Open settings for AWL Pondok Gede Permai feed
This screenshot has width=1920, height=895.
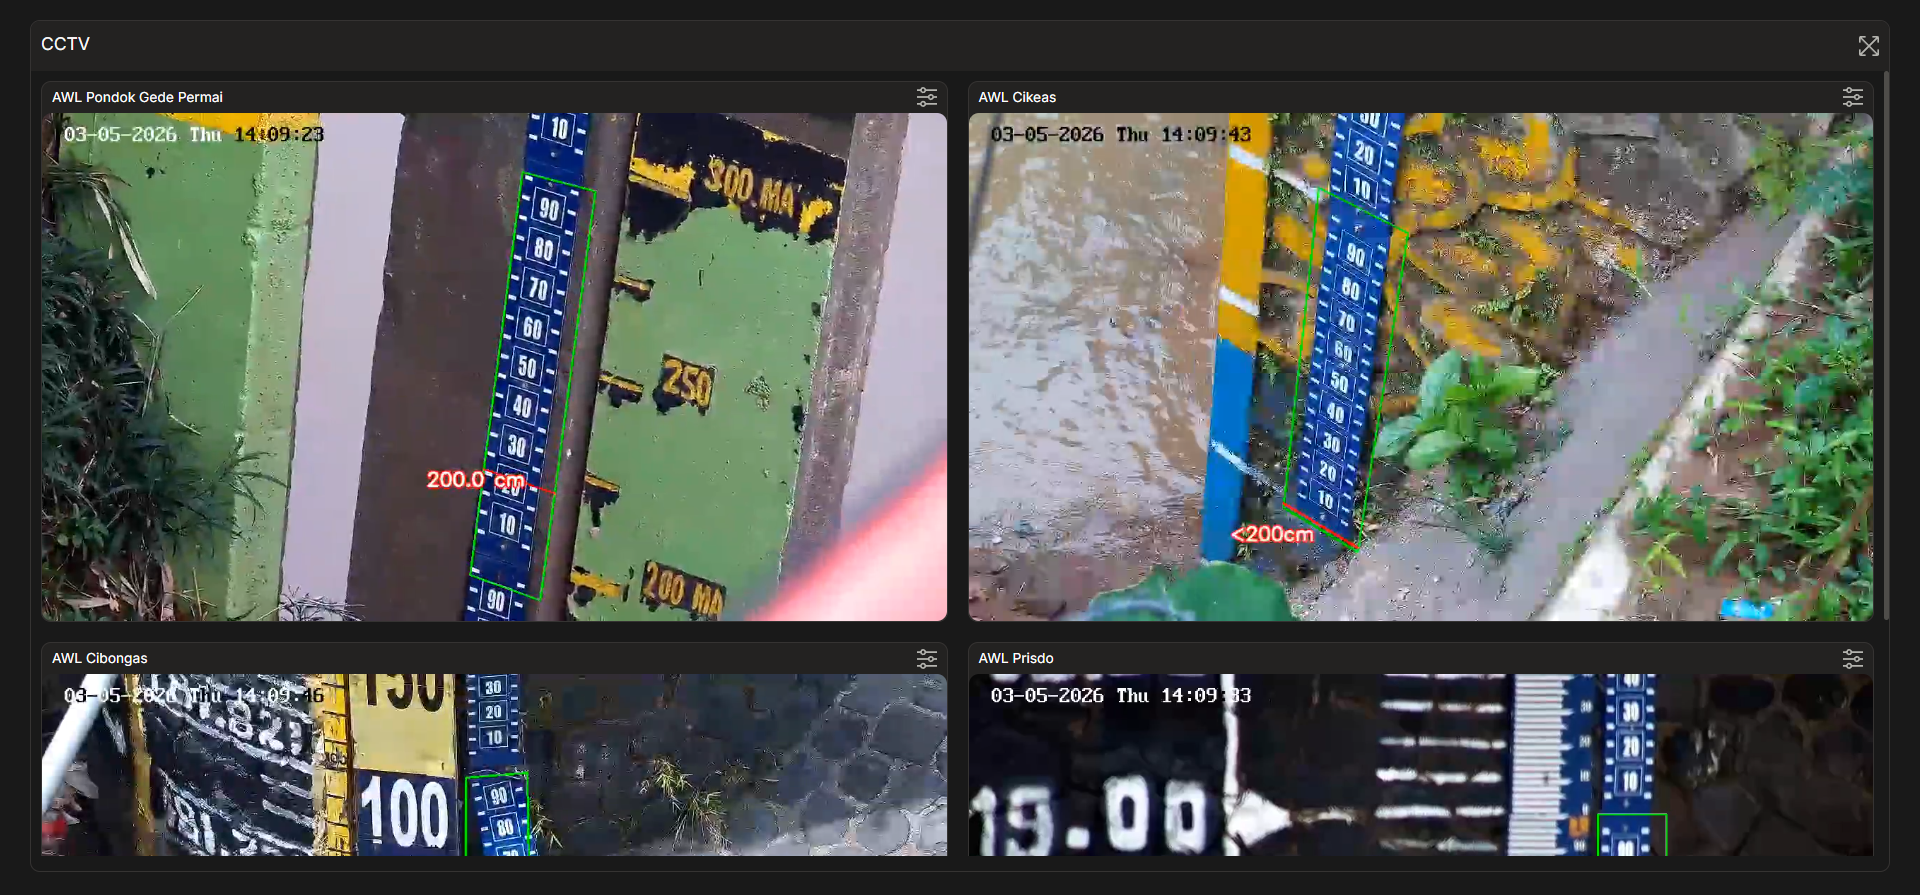[926, 97]
